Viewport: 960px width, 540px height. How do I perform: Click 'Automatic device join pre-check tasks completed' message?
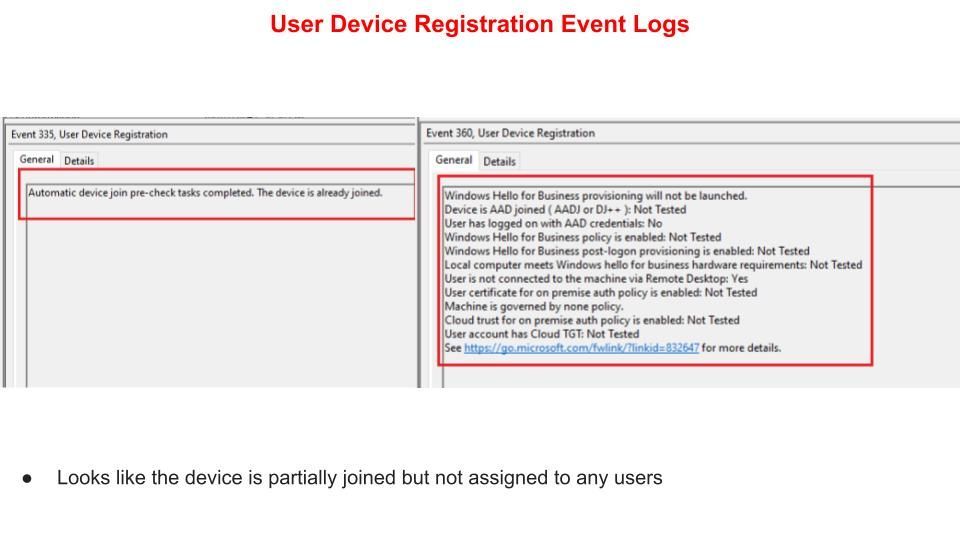pyautogui.click(x=205, y=193)
